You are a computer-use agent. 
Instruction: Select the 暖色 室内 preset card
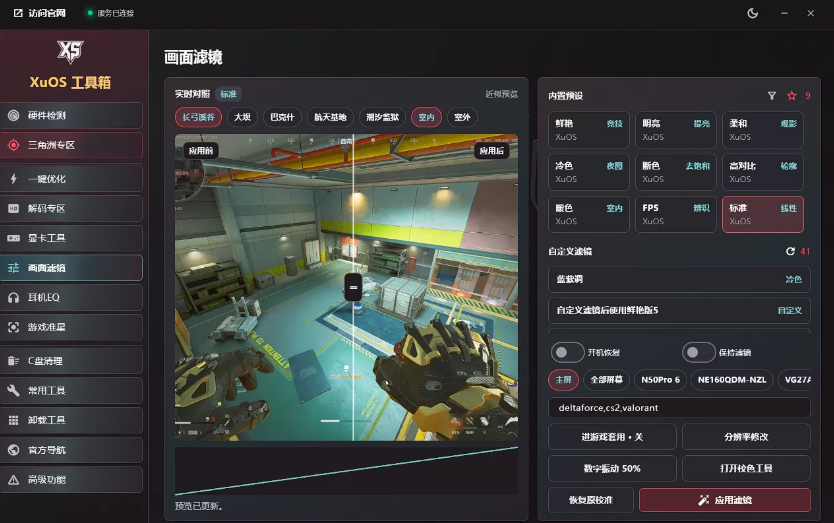(589, 214)
